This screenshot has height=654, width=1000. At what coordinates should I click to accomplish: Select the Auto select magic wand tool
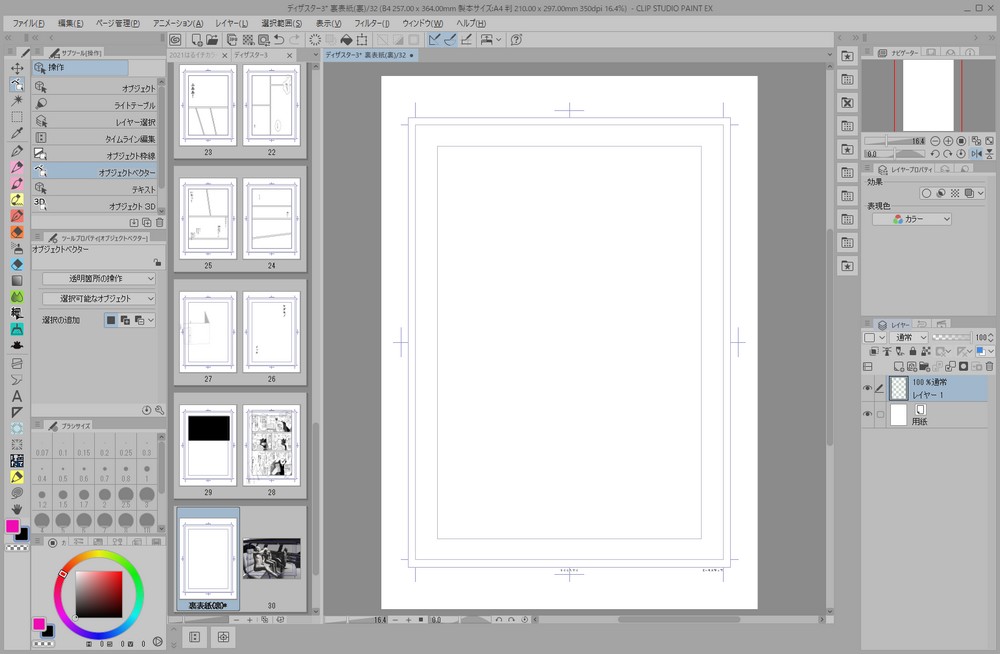coord(17,100)
